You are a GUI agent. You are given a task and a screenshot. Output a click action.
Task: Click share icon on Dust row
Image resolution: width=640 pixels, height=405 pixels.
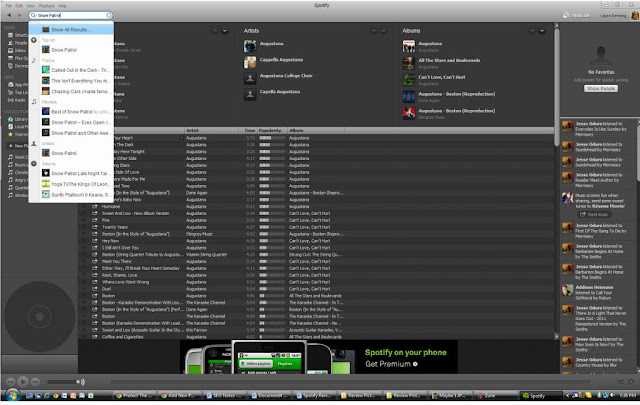[95, 289]
